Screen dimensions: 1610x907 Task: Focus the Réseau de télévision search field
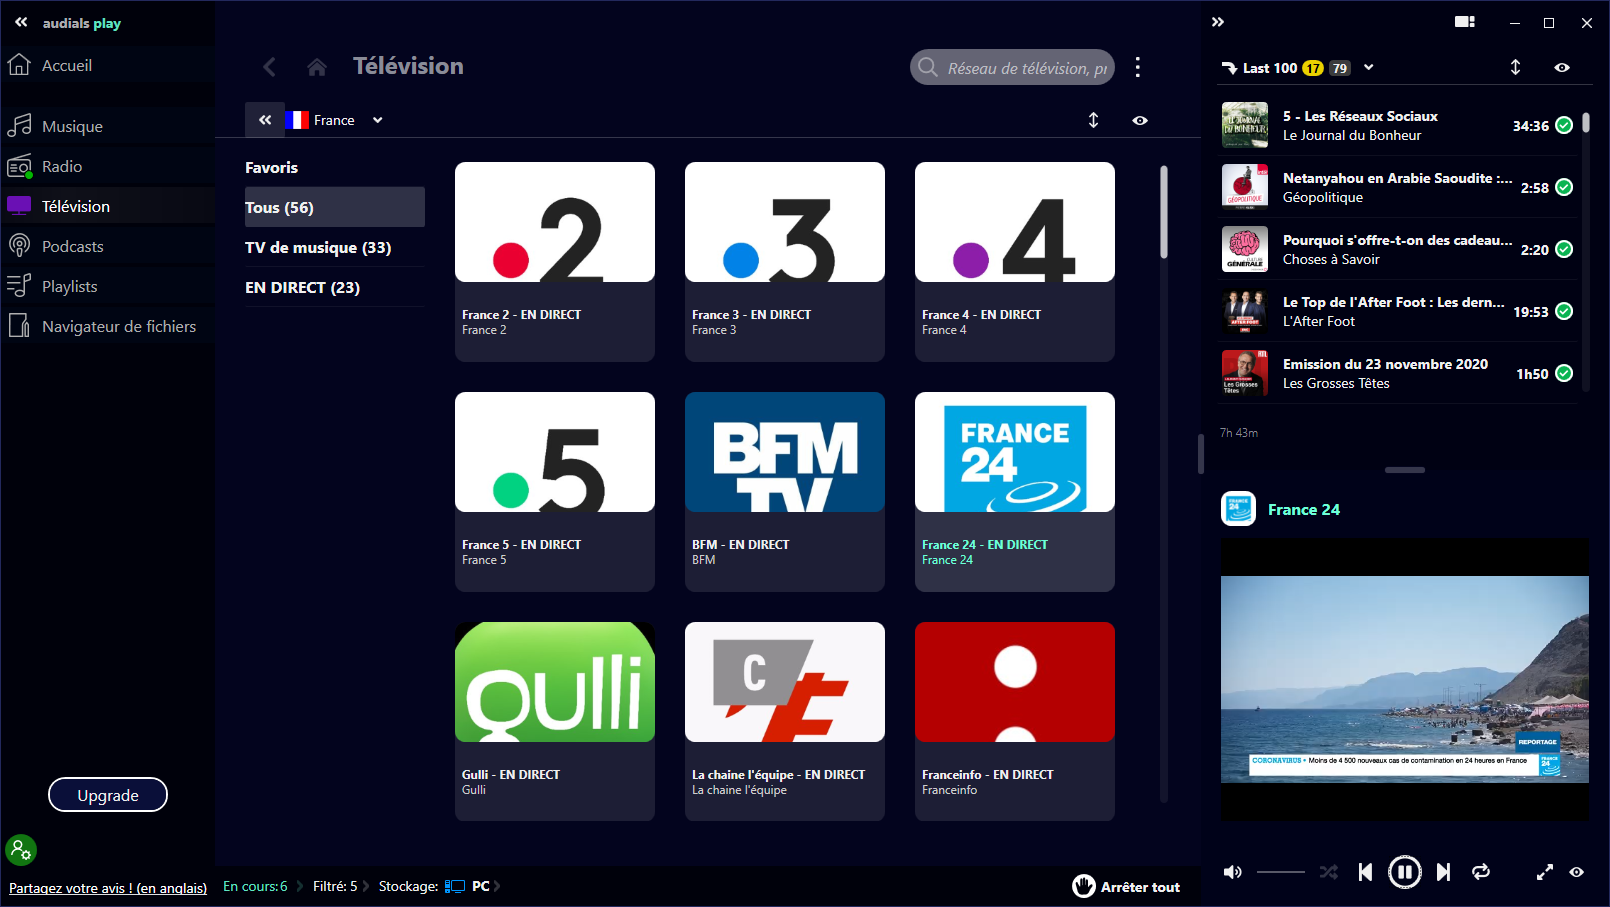pos(1012,67)
